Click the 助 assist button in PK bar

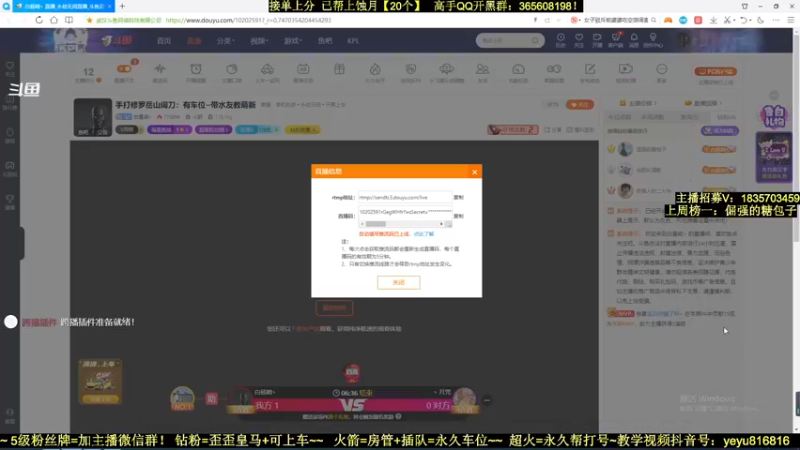(211, 399)
